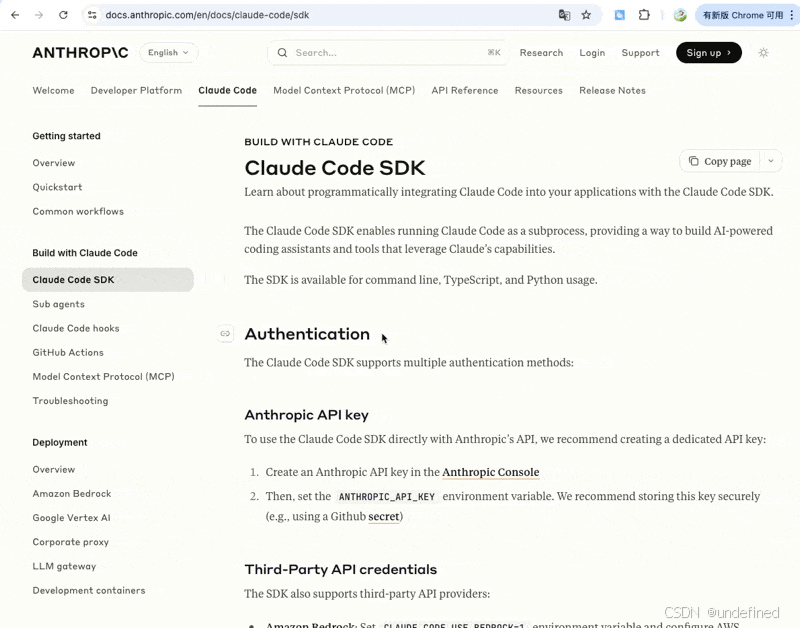Open Quickstart in the sidebar
This screenshot has height=628, width=800.
coord(57,187)
